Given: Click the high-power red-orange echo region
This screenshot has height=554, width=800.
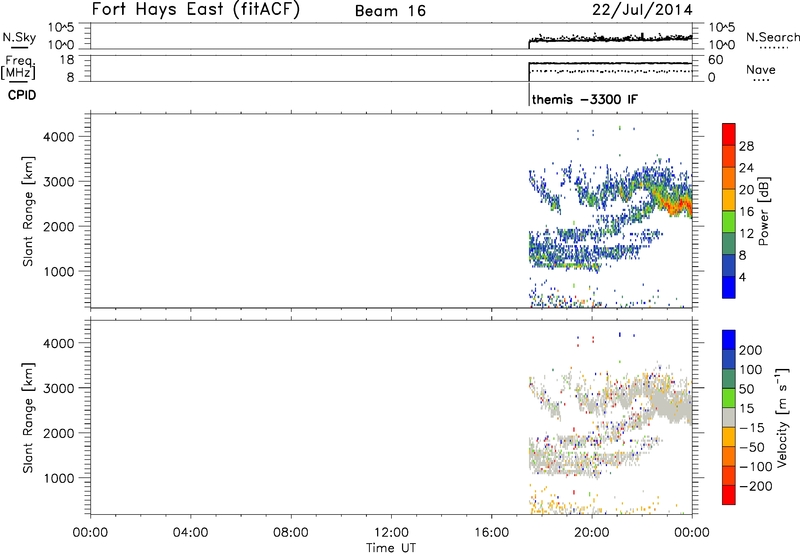Looking at the screenshot, I should [x=676, y=206].
